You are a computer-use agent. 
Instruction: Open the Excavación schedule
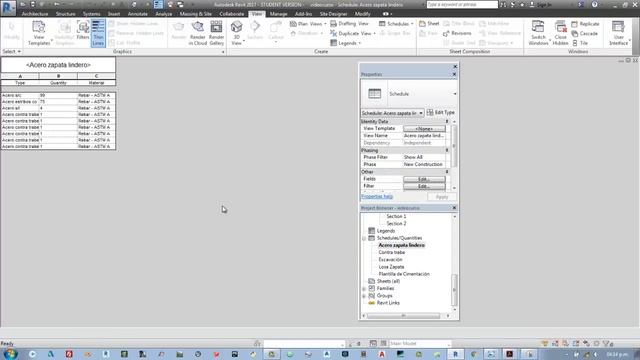point(390,260)
